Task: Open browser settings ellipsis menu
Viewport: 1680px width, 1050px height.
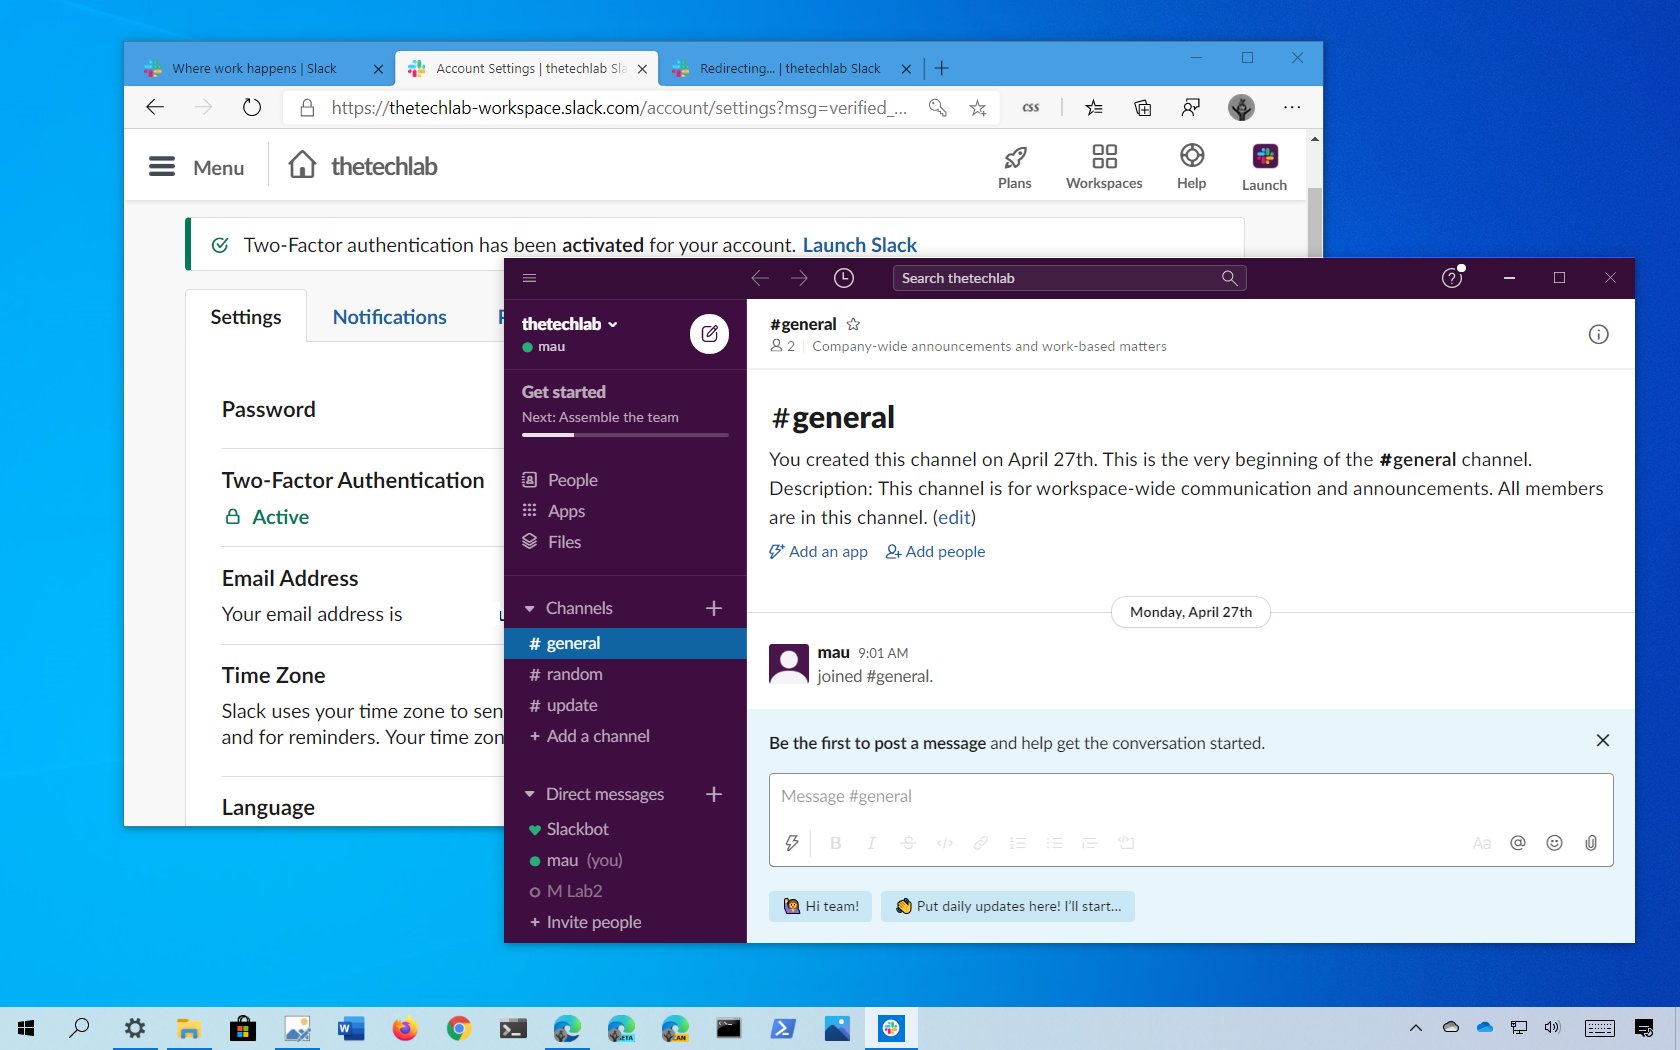Action: [1292, 108]
